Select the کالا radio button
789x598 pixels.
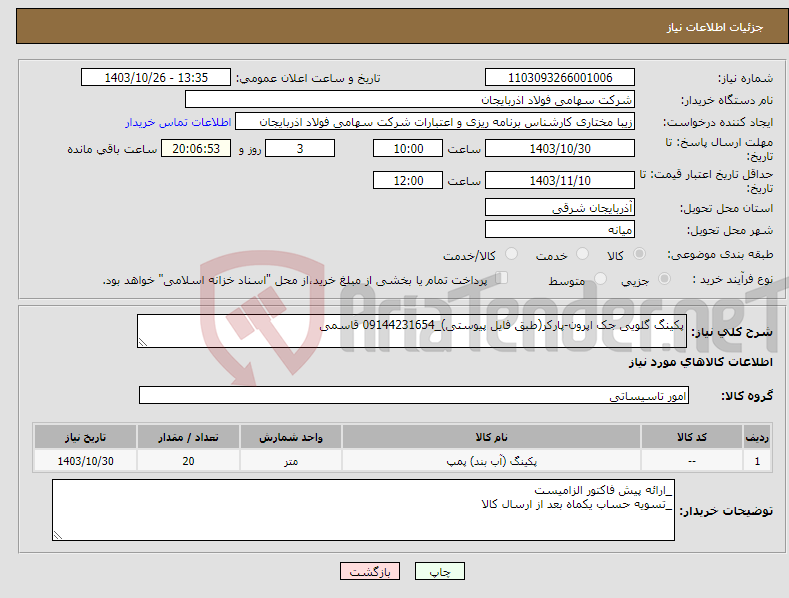click(x=639, y=254)
